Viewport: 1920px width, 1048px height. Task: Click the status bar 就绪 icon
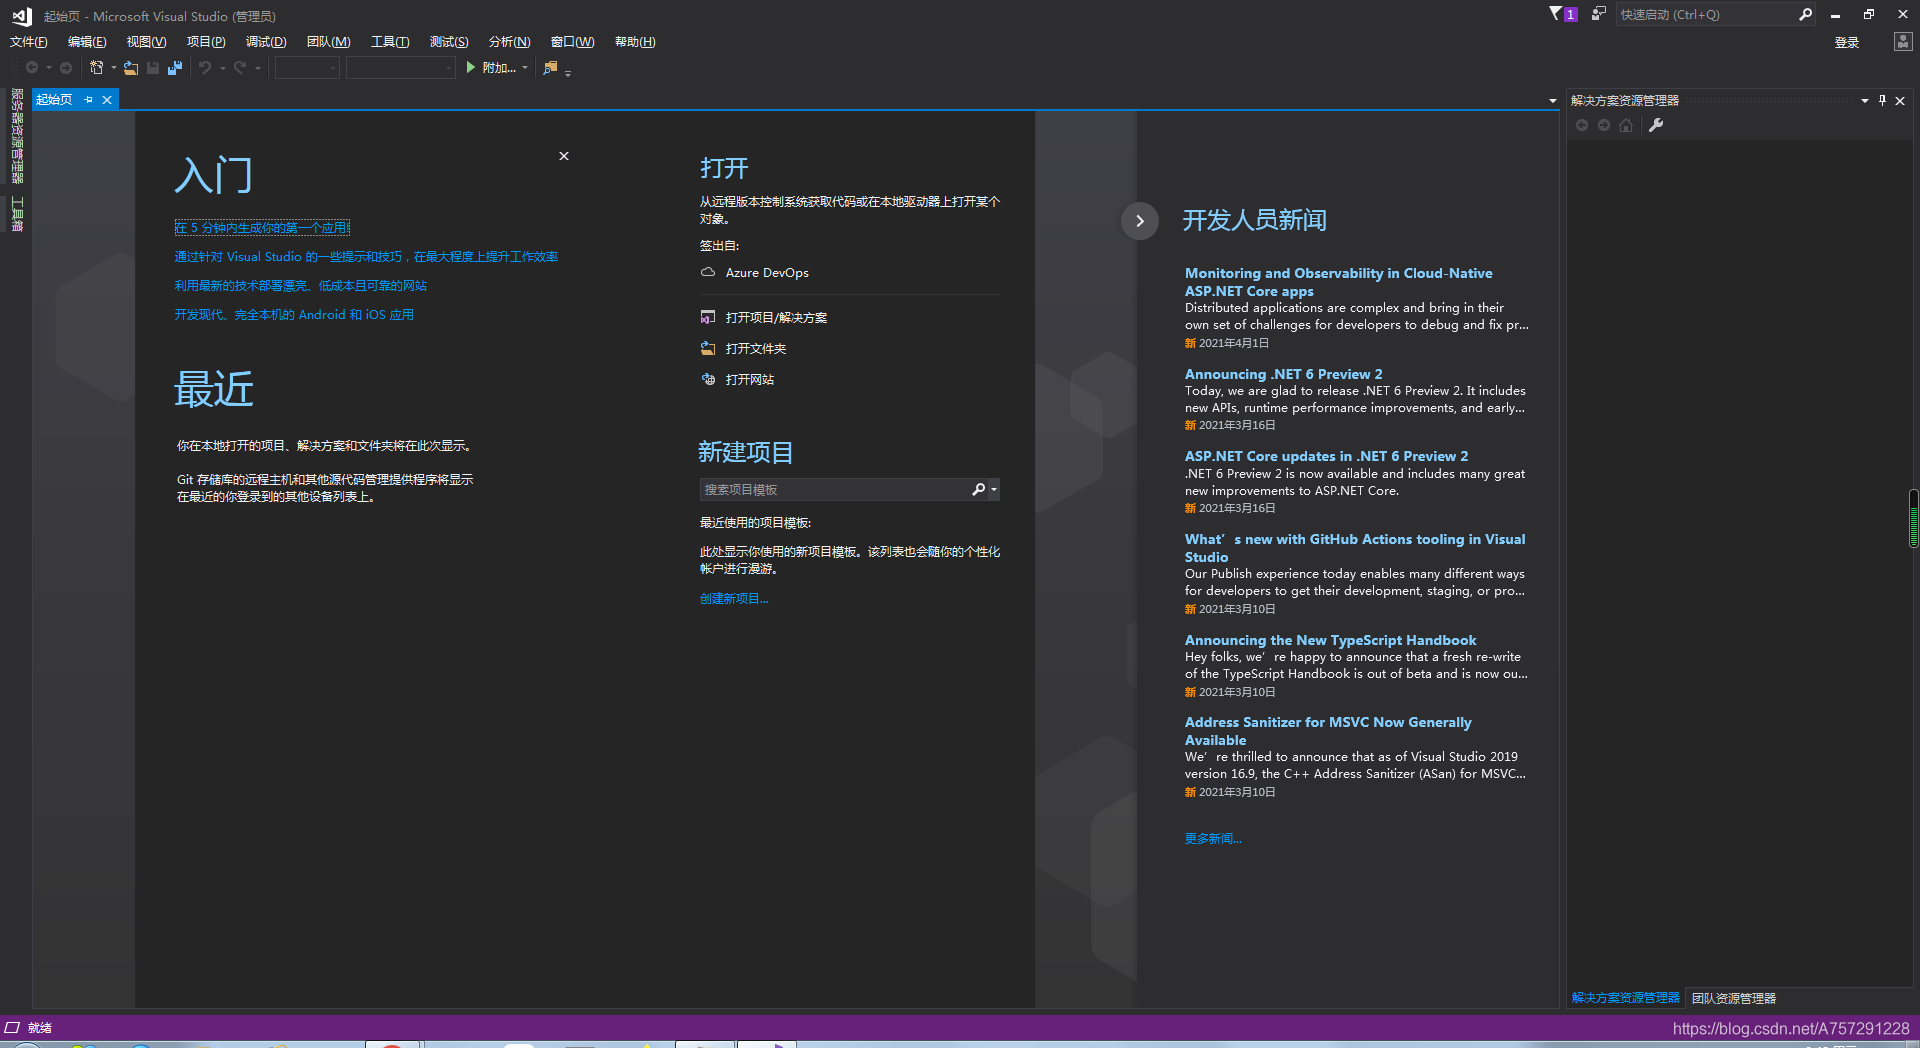12,1027
